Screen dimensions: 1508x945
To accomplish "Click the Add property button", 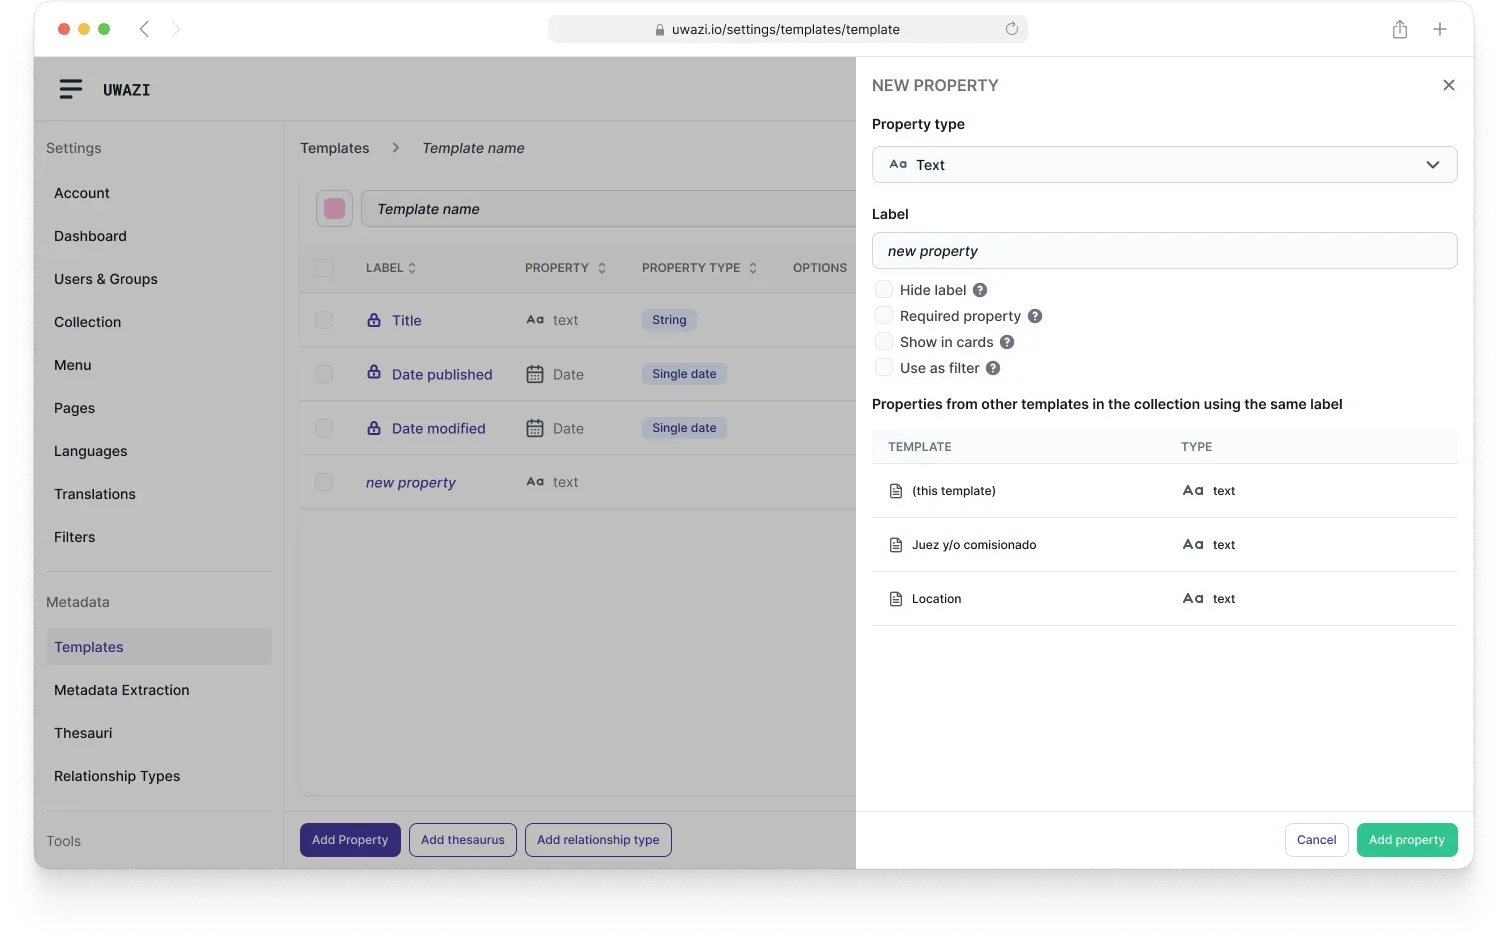I will [1406, 840].
